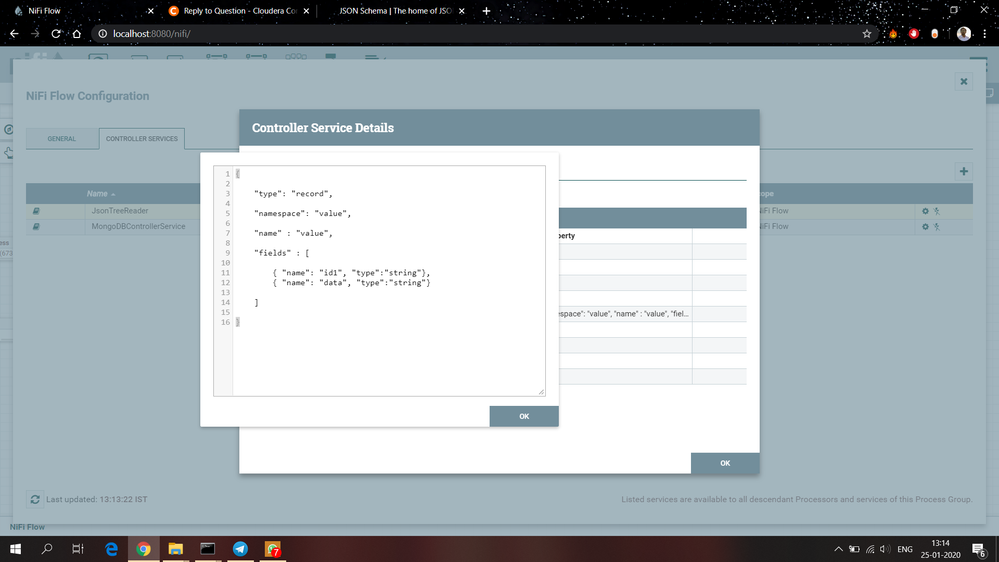Open a new browser tab
This screenshot has height=562, width=999.
coord(486,11)
